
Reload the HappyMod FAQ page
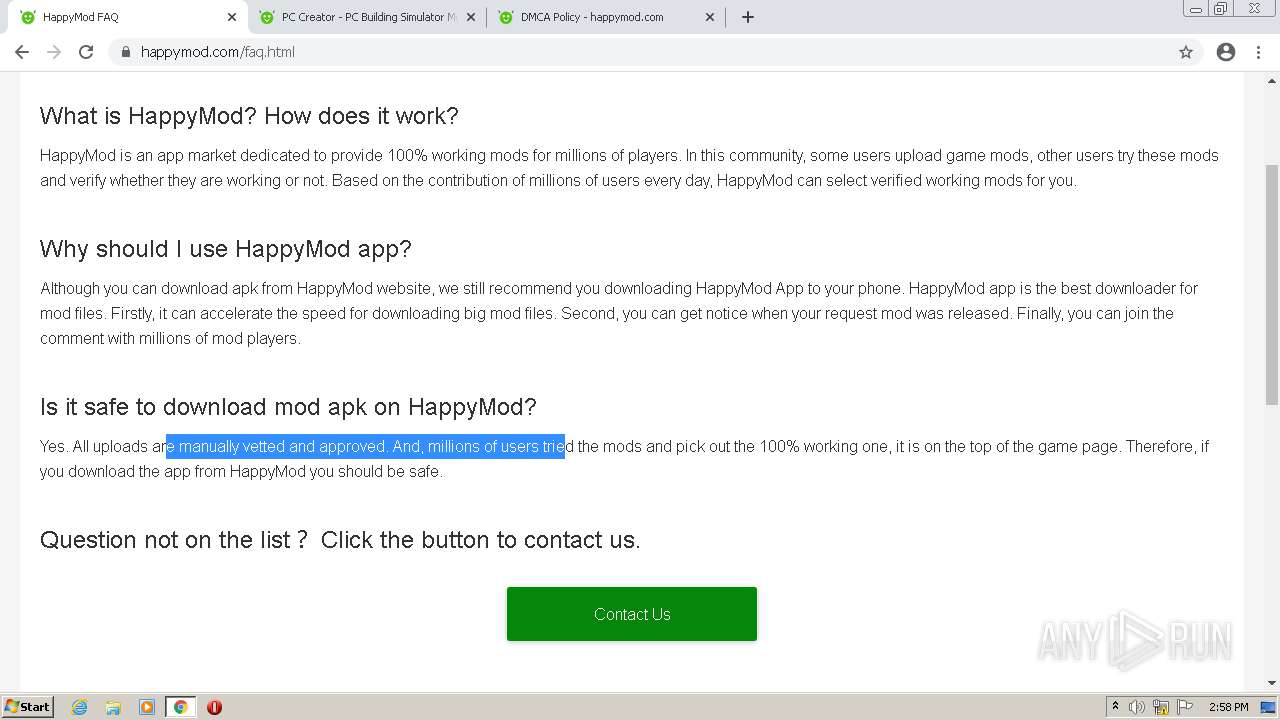click(x=86, y=52)
